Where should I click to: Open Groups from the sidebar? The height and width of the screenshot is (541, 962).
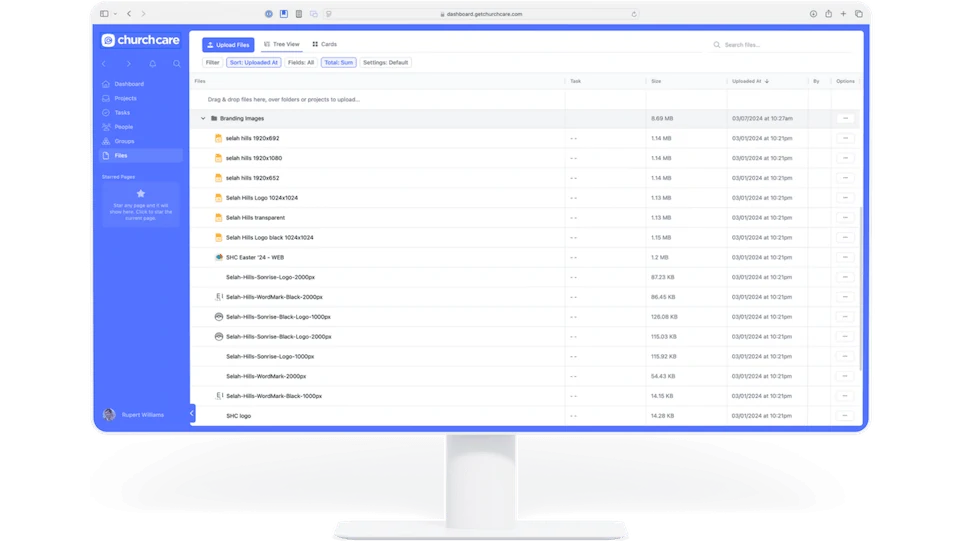pos(141,141)
